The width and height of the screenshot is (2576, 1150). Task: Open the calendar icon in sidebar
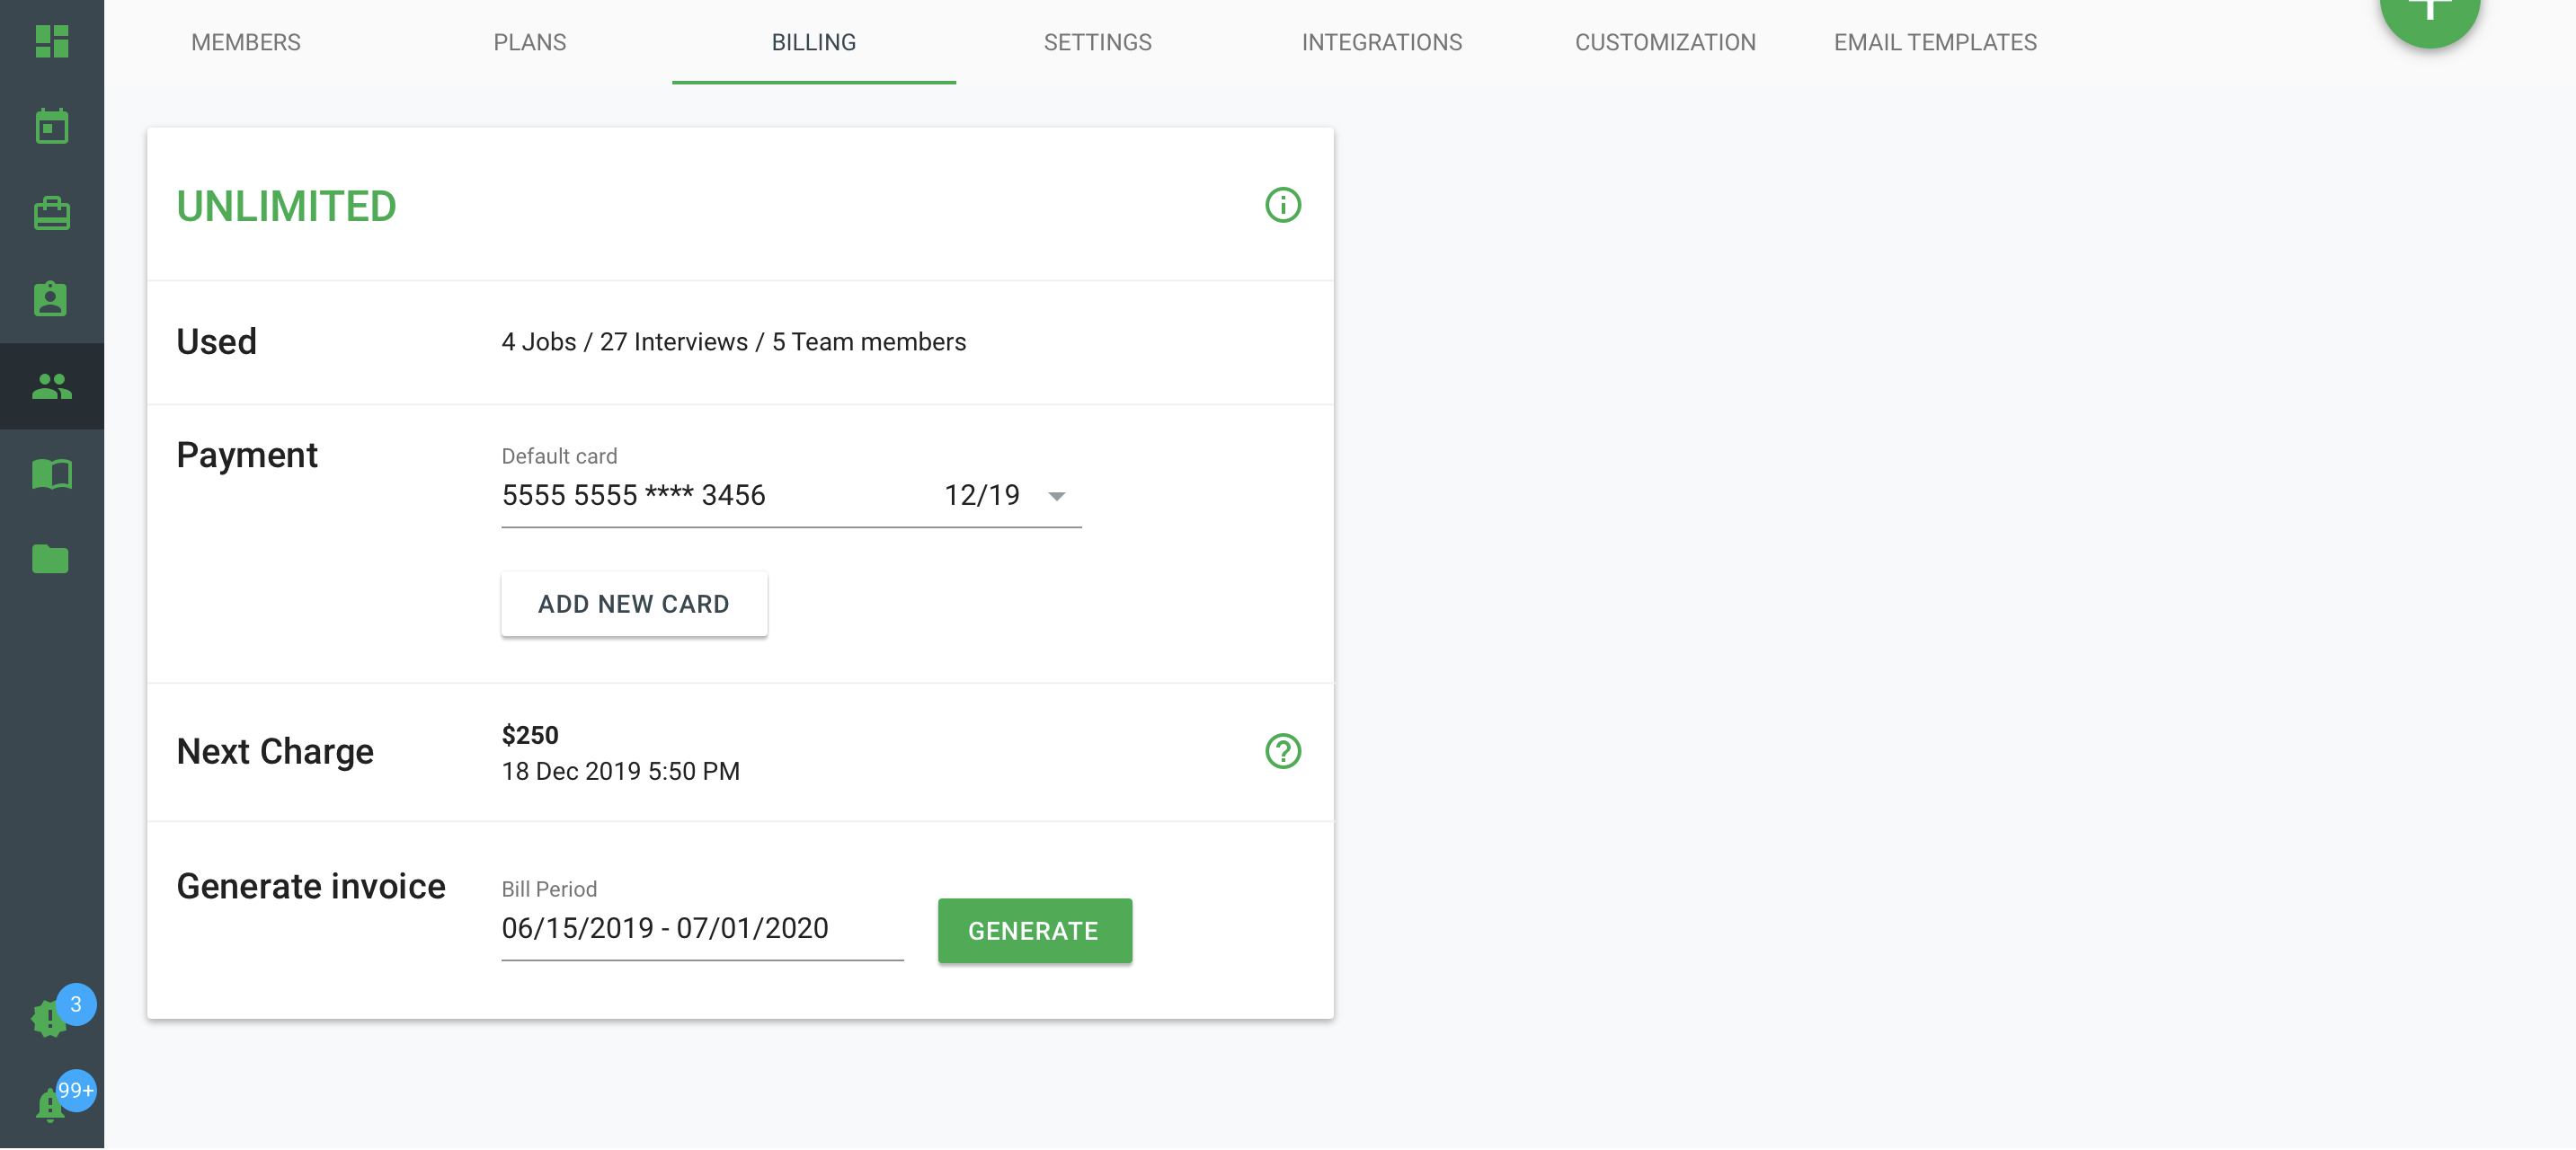click(x=51, y=127)
